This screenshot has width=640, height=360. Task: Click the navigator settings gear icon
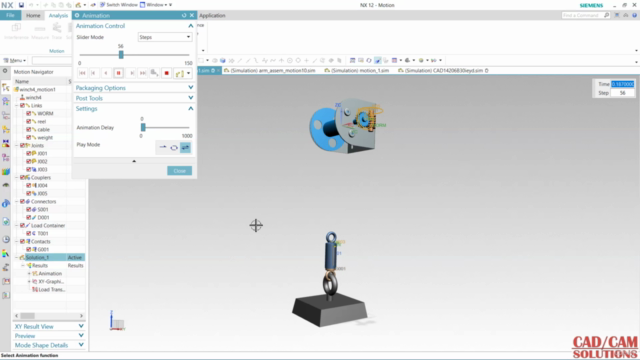5,71
